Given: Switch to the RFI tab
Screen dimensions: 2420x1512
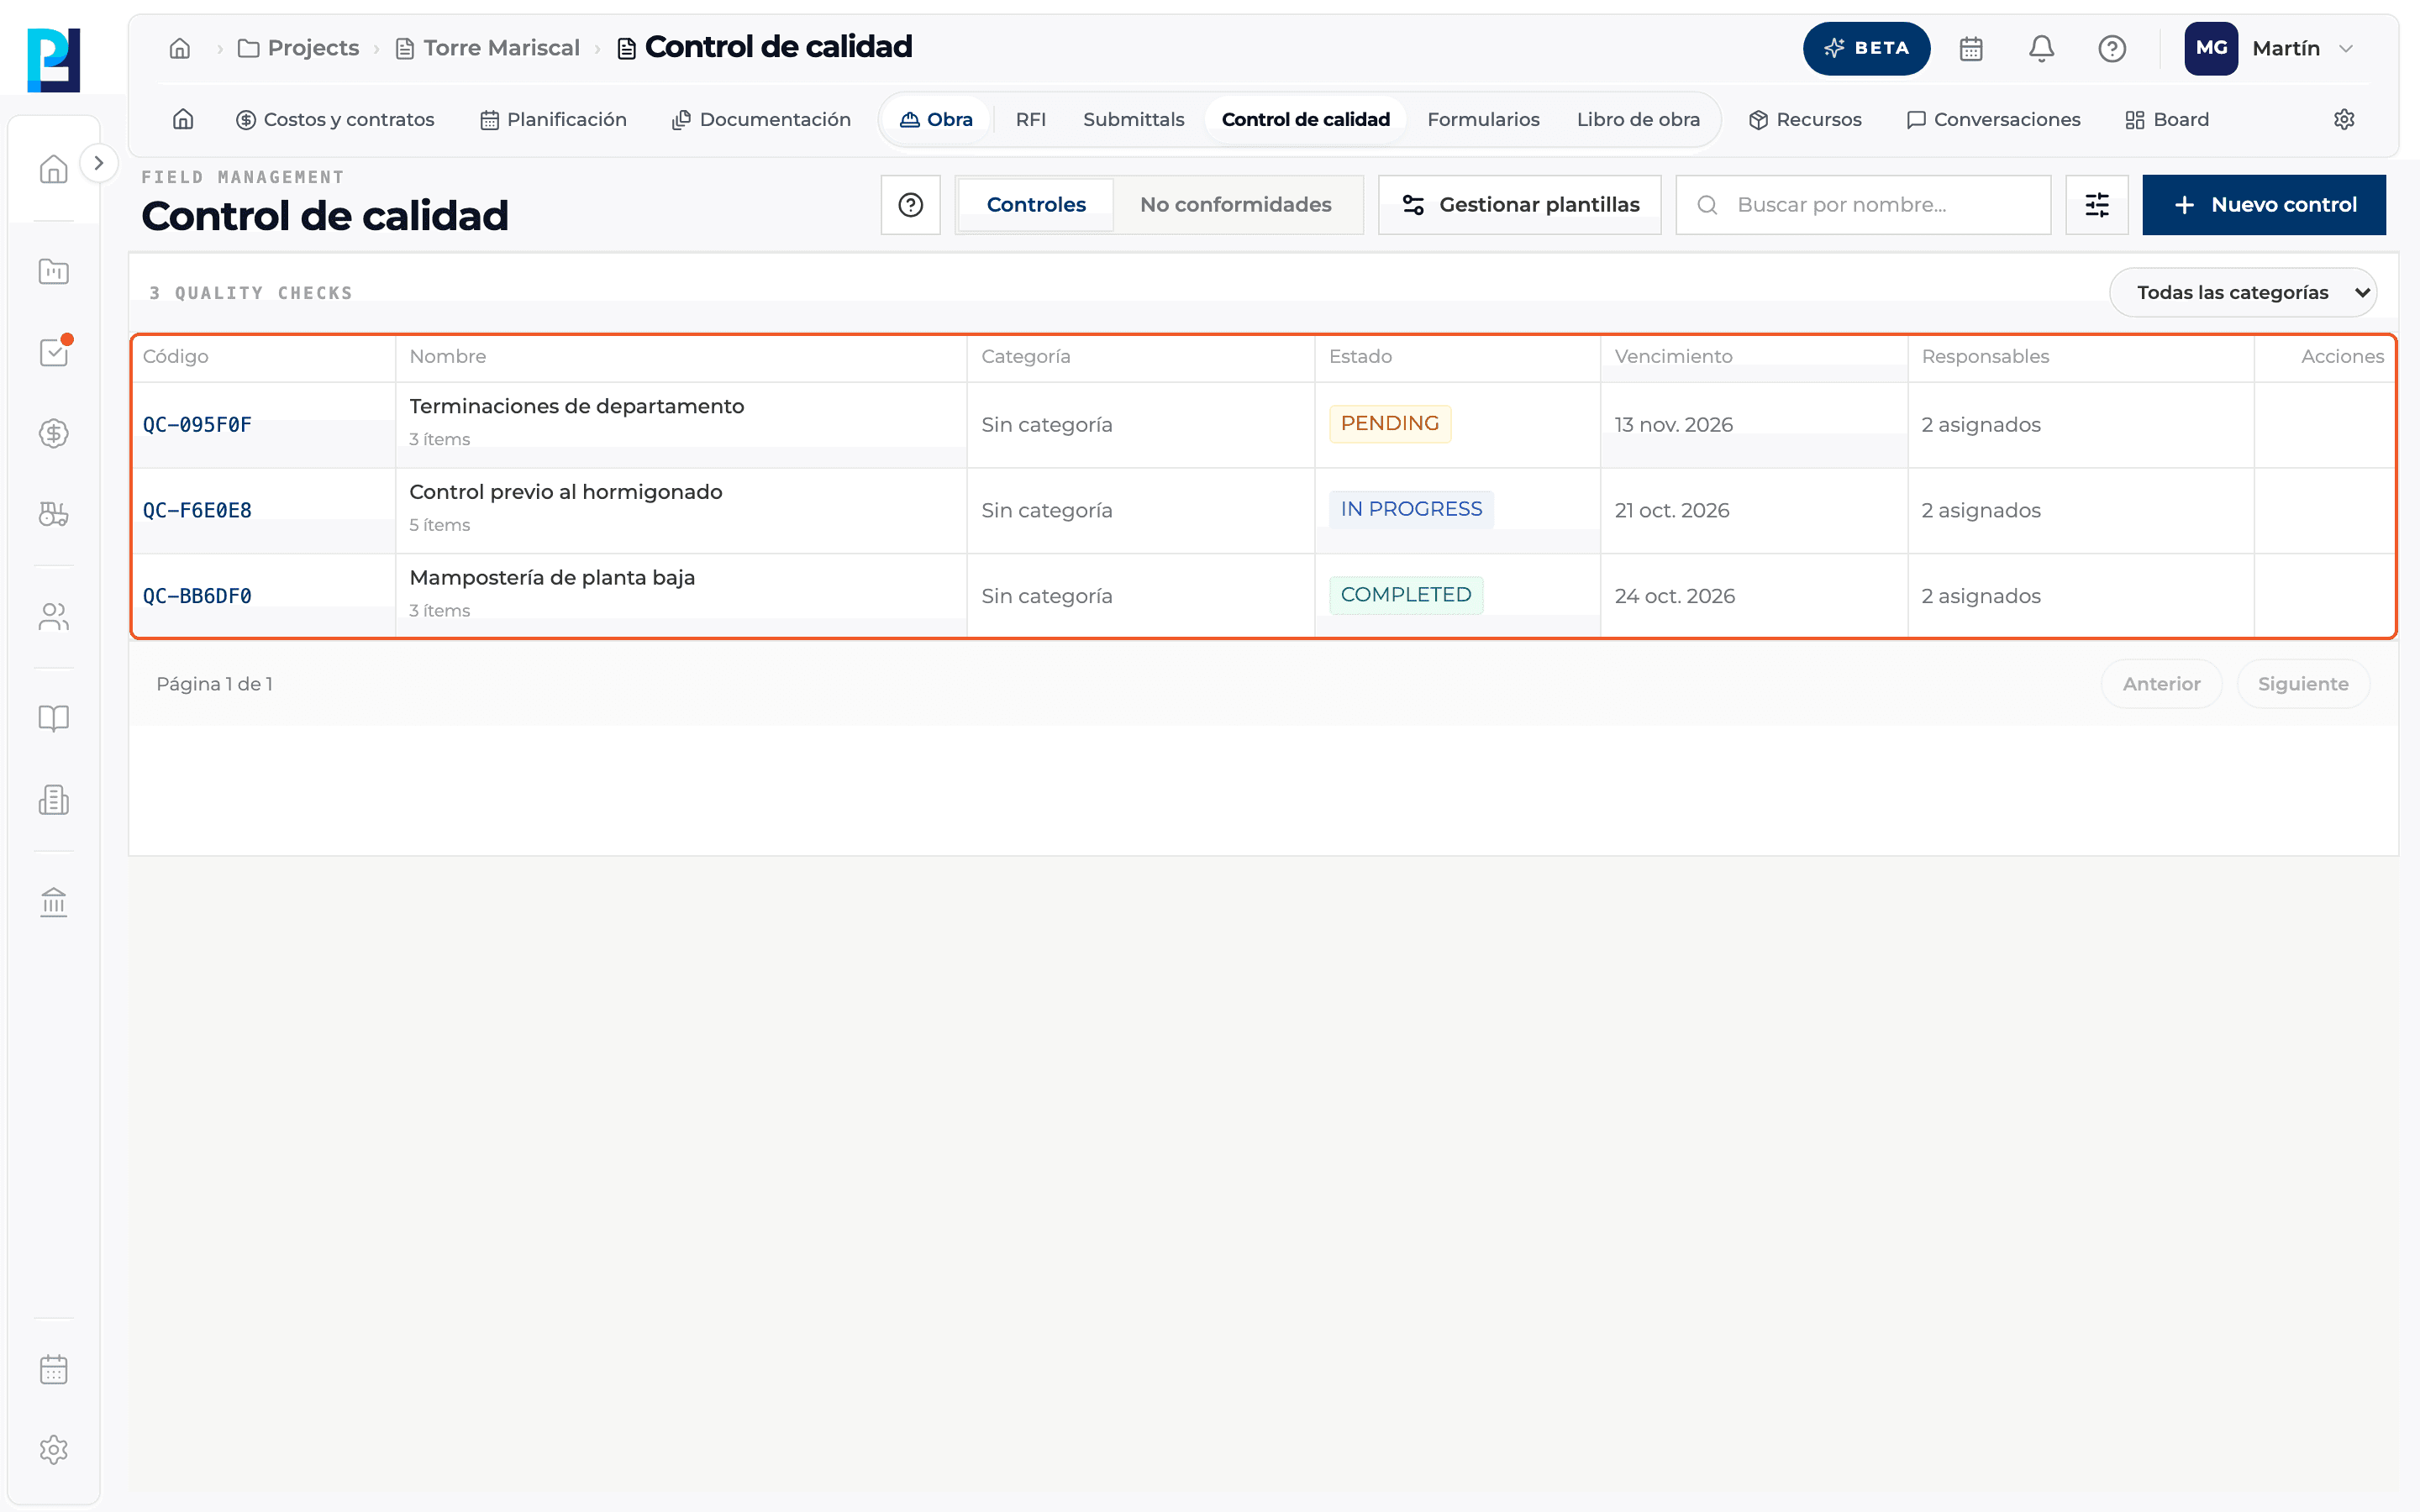Looking at the screenshot, I should pyautogui.click(x=1030, y=119).
